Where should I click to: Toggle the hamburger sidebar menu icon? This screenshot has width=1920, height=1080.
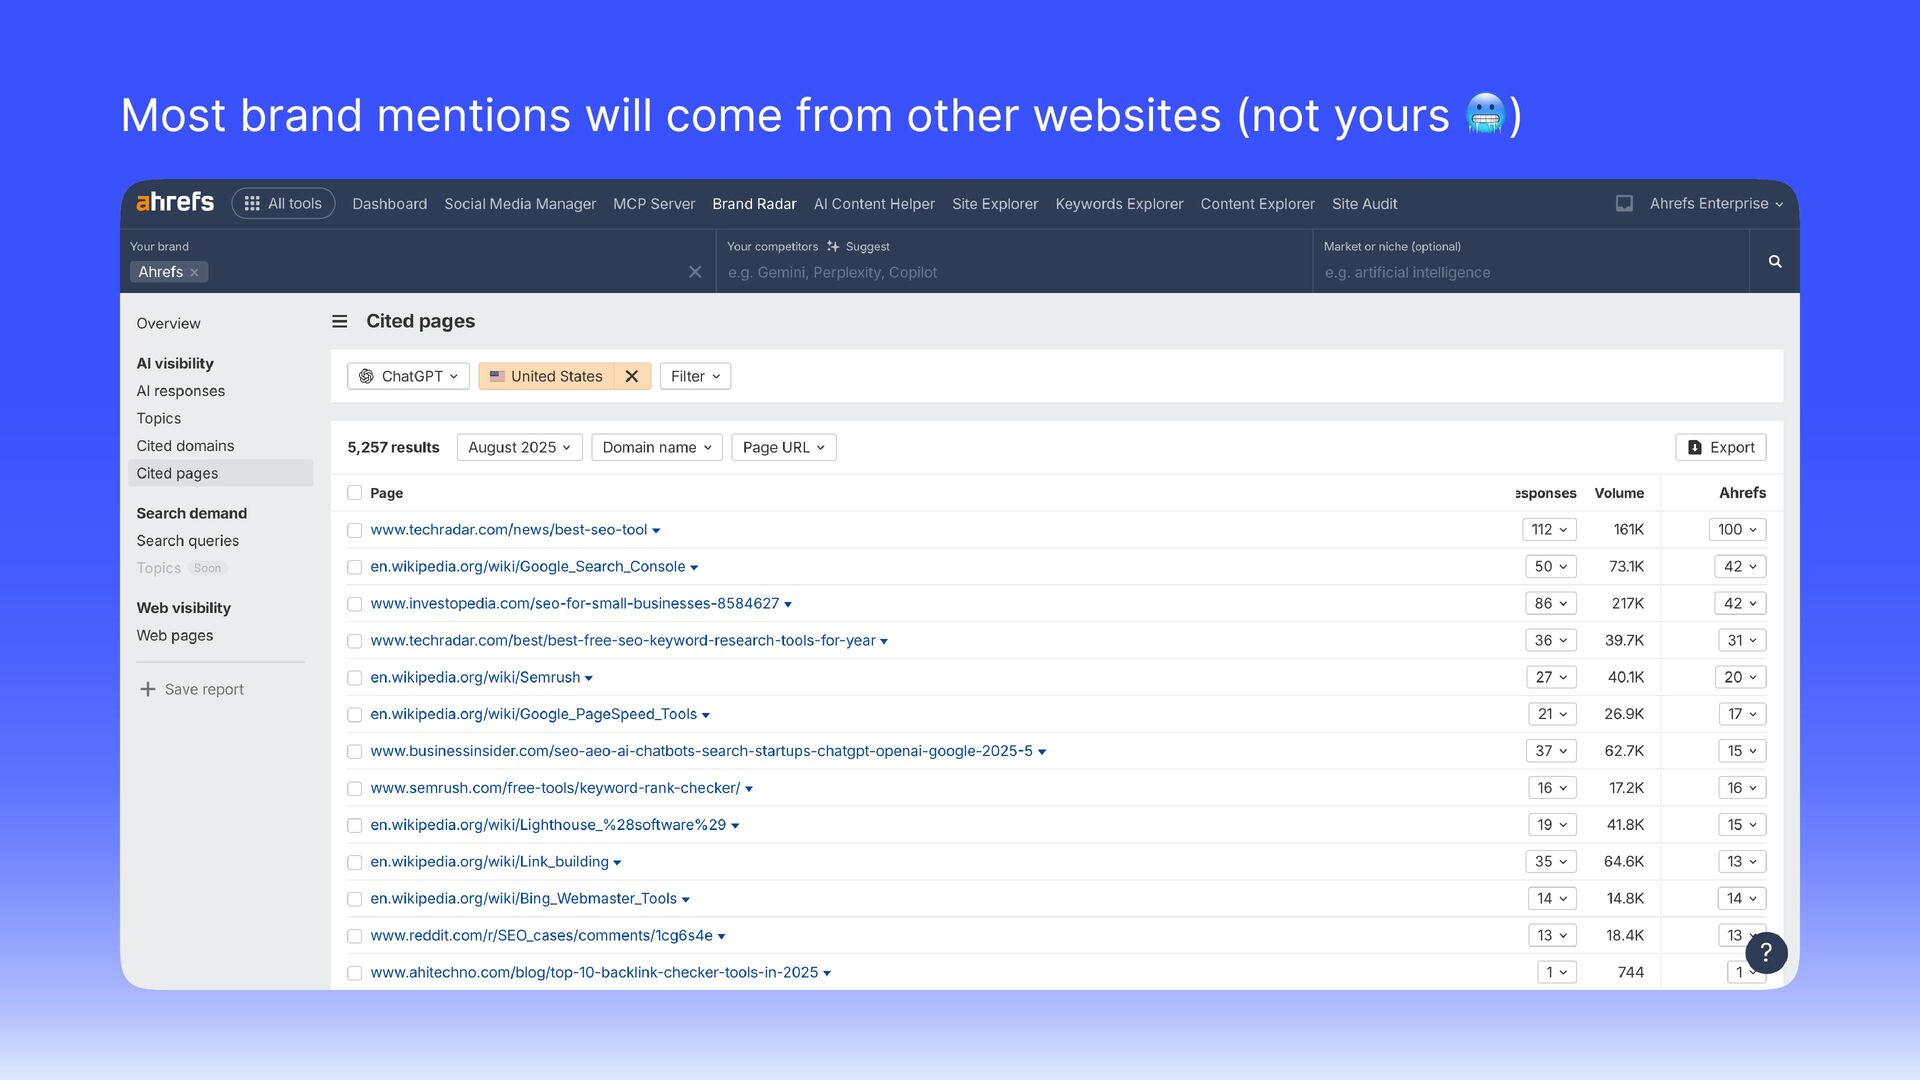340,322
